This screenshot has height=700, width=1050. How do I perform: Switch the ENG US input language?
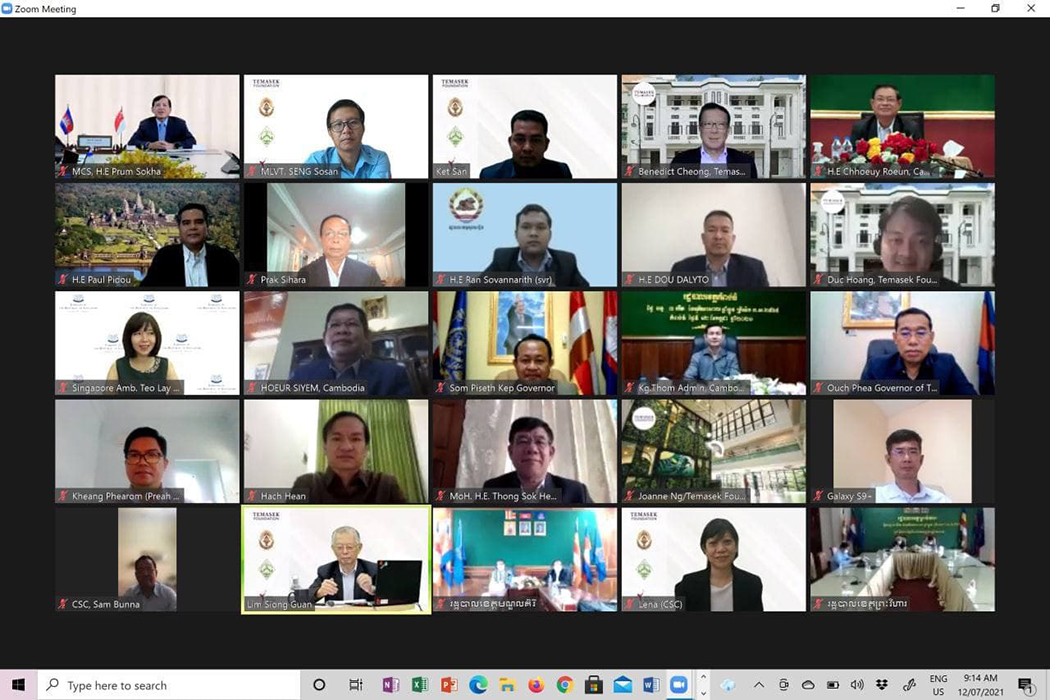(938, 685)
